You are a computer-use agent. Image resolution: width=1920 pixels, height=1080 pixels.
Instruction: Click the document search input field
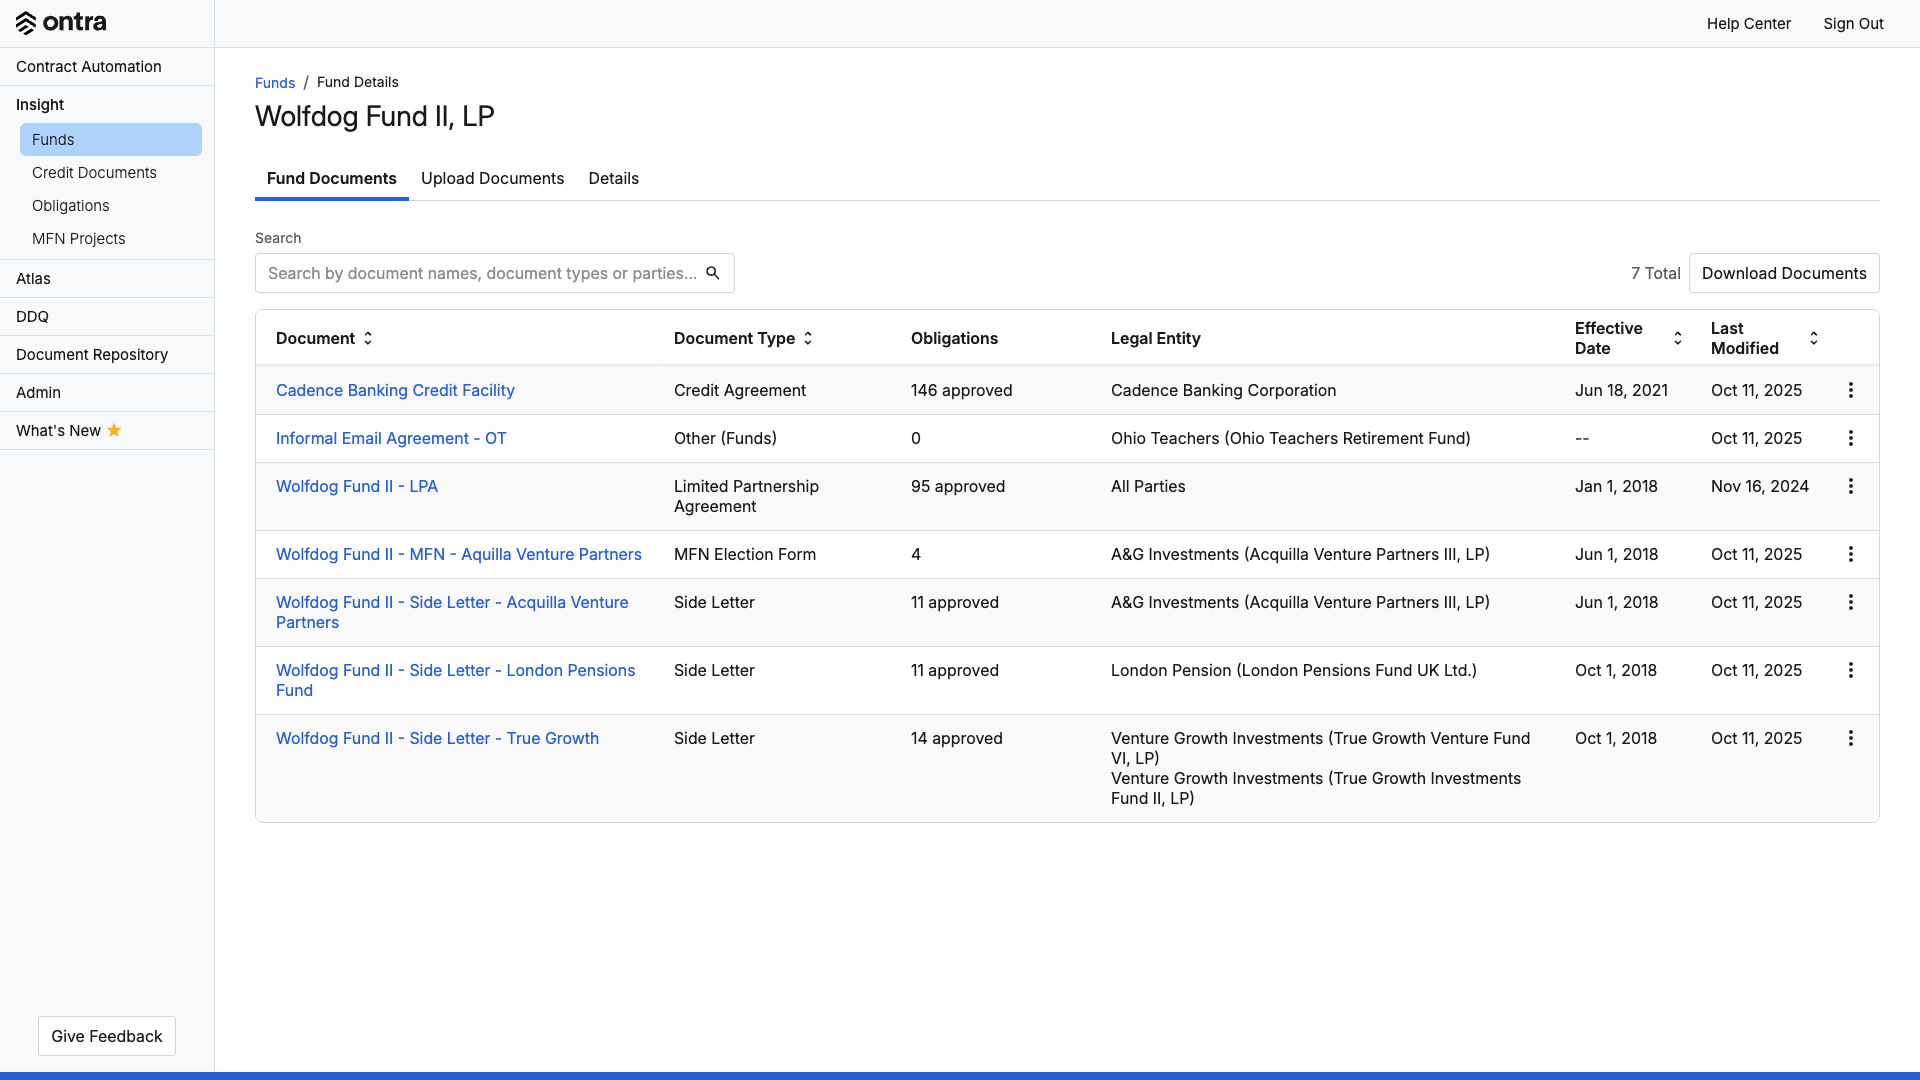[x=480, y=273]
